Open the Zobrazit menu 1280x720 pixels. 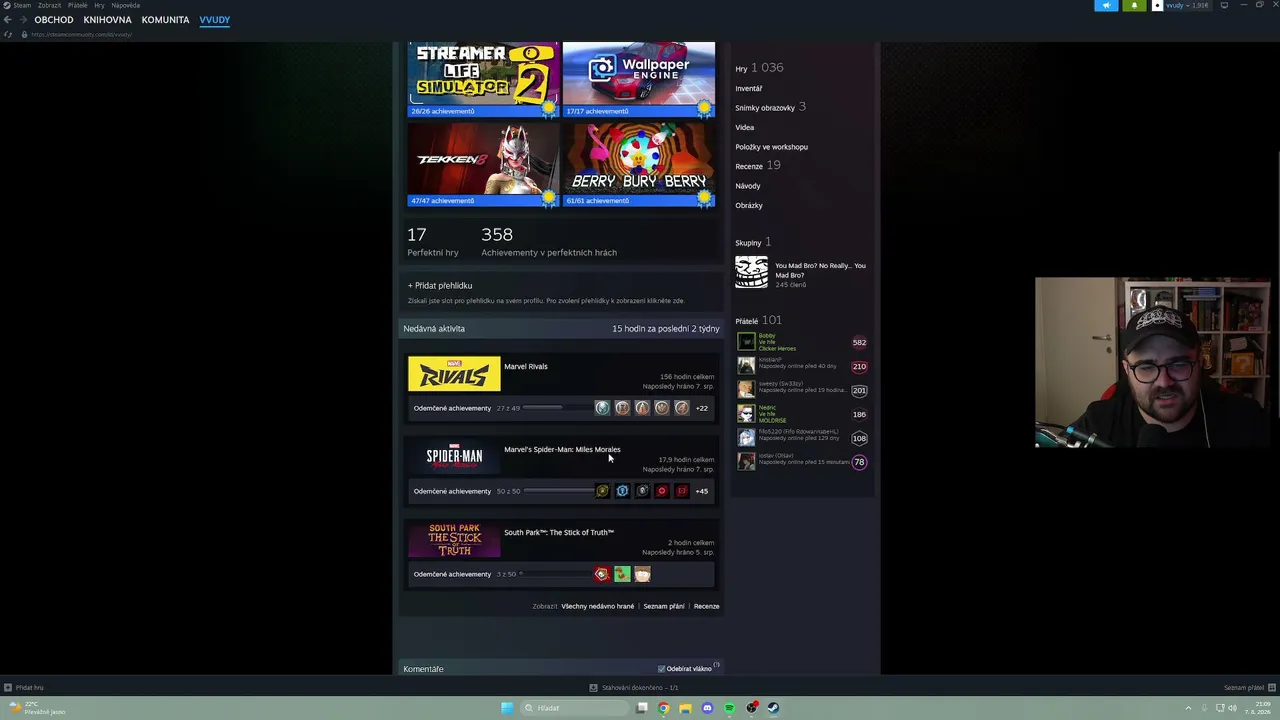point(49,5)
